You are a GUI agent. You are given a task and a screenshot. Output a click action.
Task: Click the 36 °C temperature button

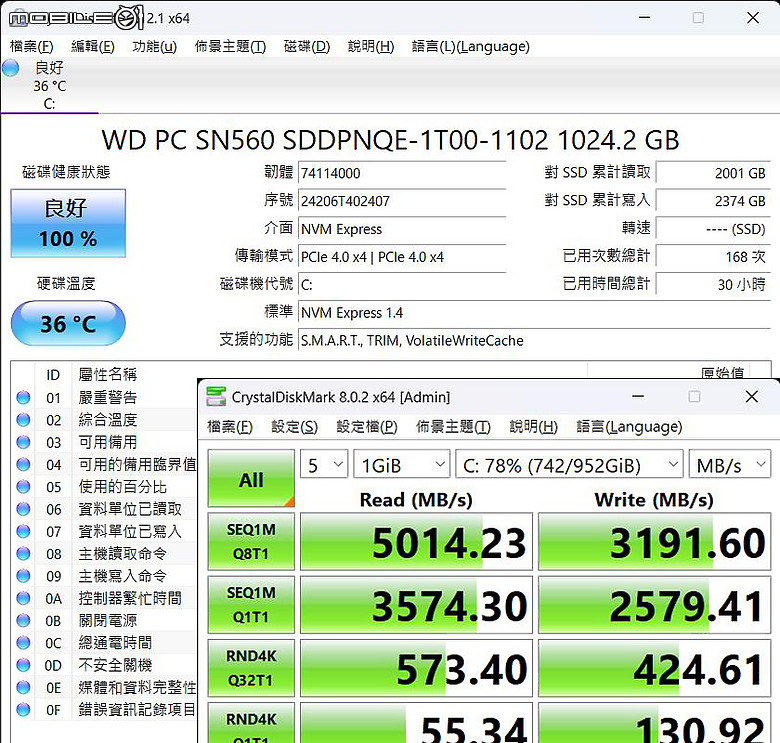point(68,323)
